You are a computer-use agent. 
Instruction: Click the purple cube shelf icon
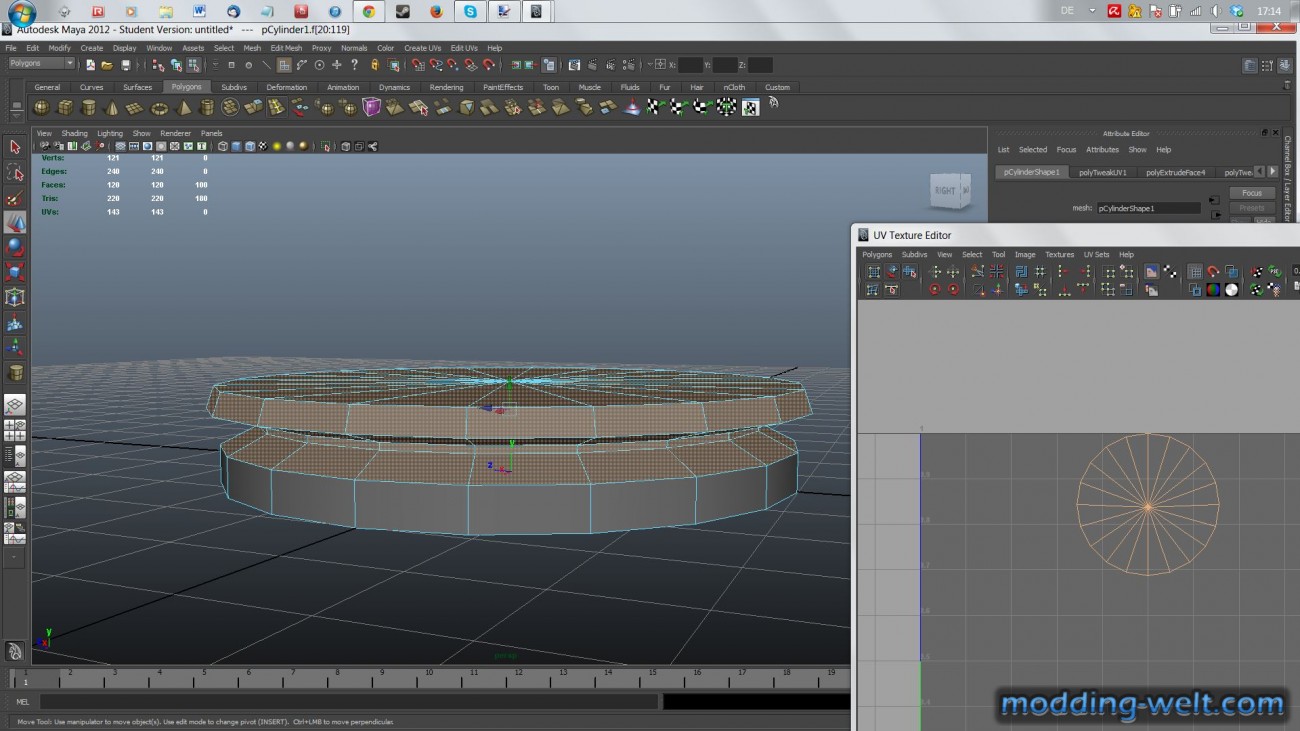pos(372,107)
